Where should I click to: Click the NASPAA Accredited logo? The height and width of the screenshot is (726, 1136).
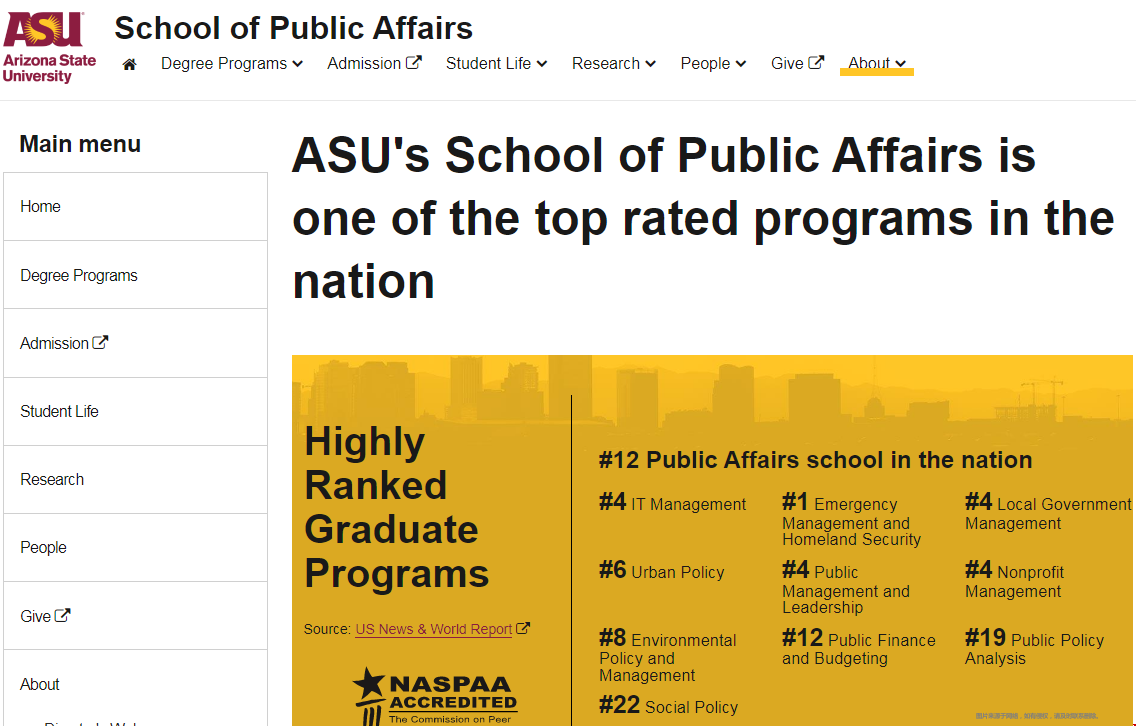pyautogui.click(x=435, y=696)
